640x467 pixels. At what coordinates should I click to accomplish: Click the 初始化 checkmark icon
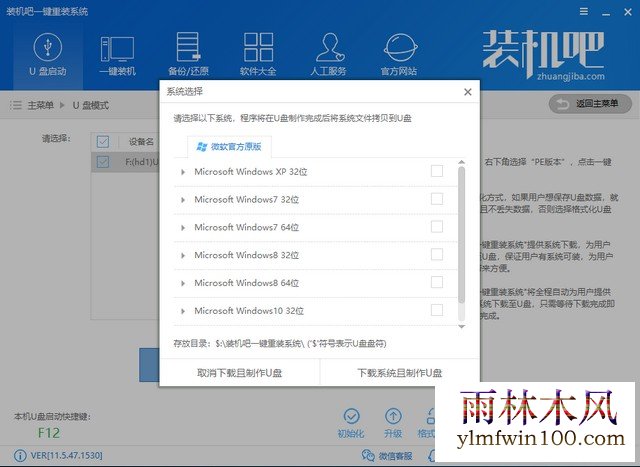tap(351, 416)
